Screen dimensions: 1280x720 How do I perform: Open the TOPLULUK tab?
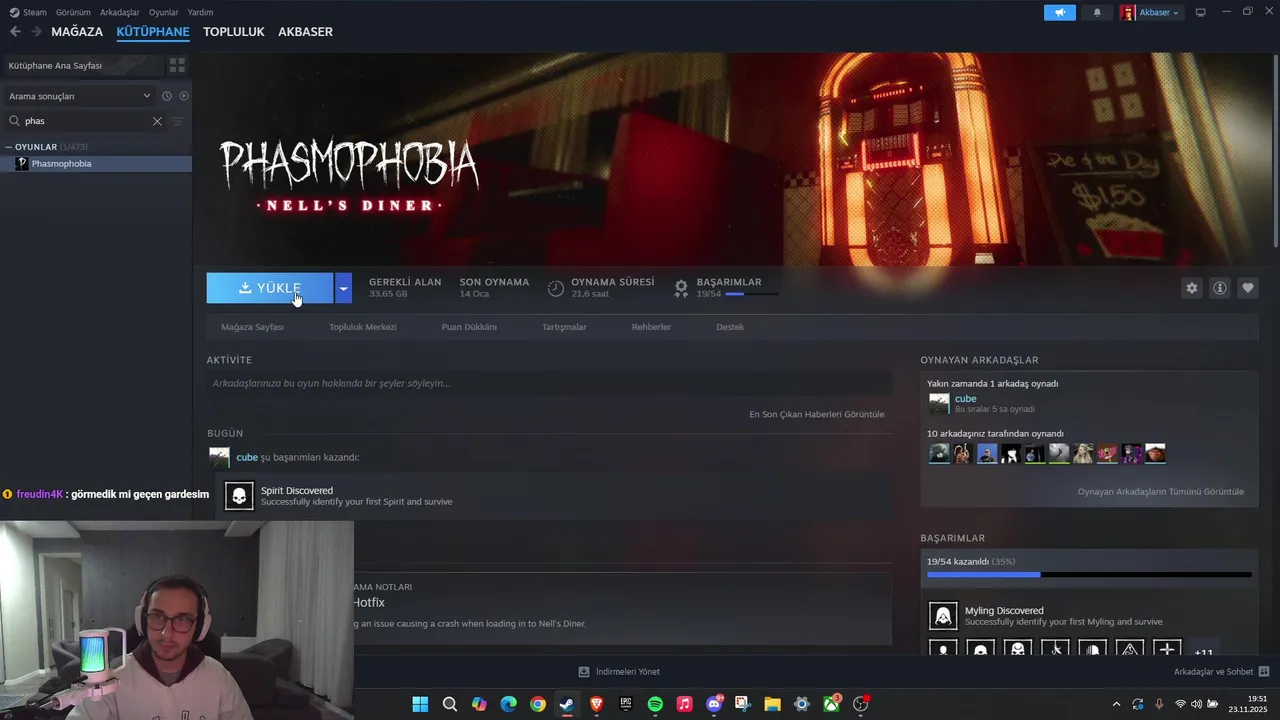[x=233, y=32]
